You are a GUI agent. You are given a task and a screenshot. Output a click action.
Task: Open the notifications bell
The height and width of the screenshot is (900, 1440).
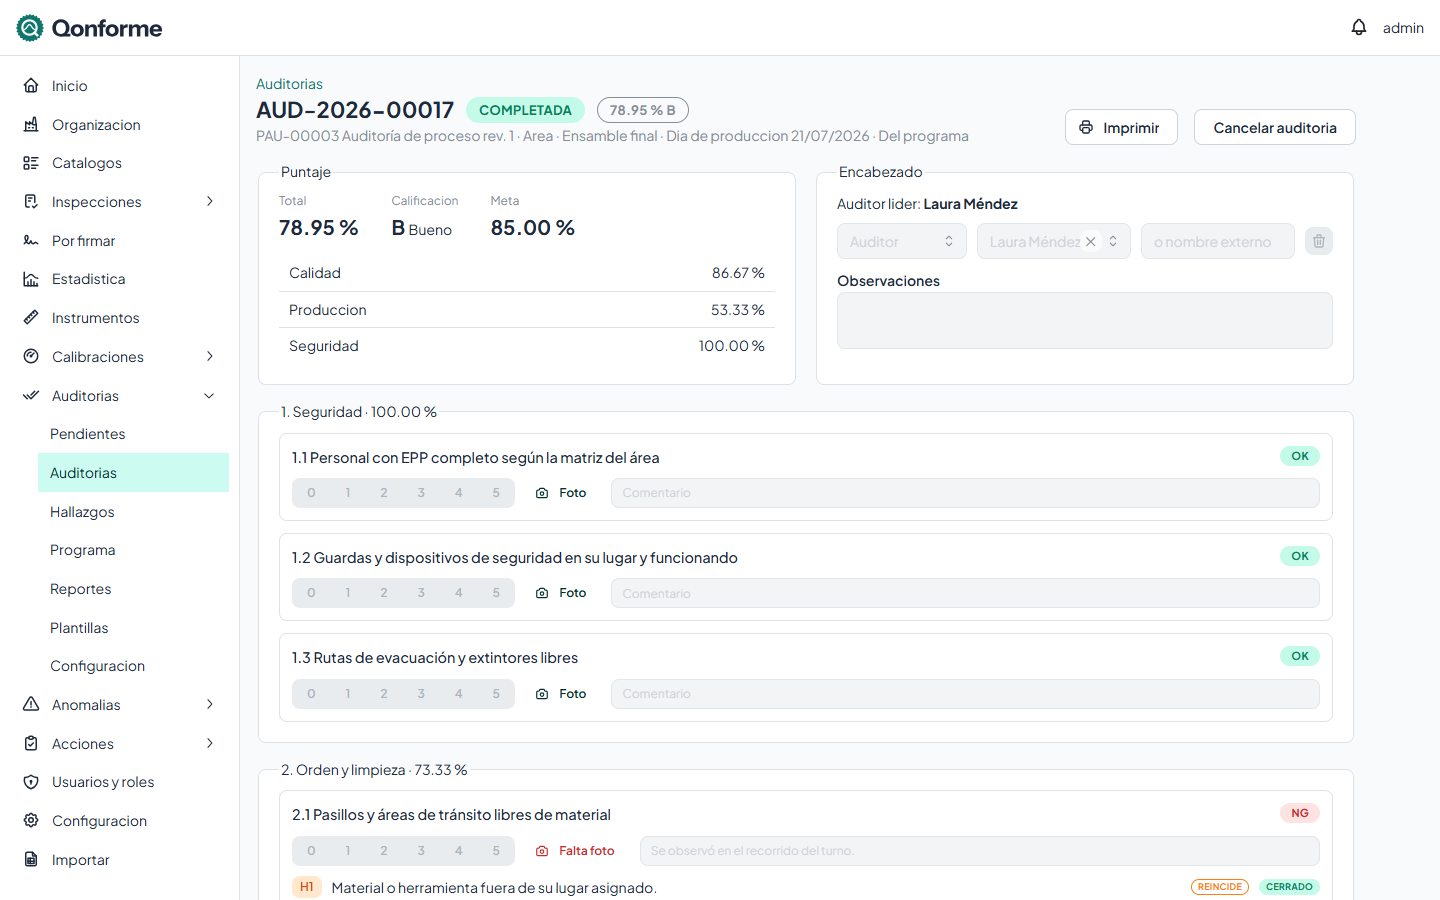click(1358, 28)
